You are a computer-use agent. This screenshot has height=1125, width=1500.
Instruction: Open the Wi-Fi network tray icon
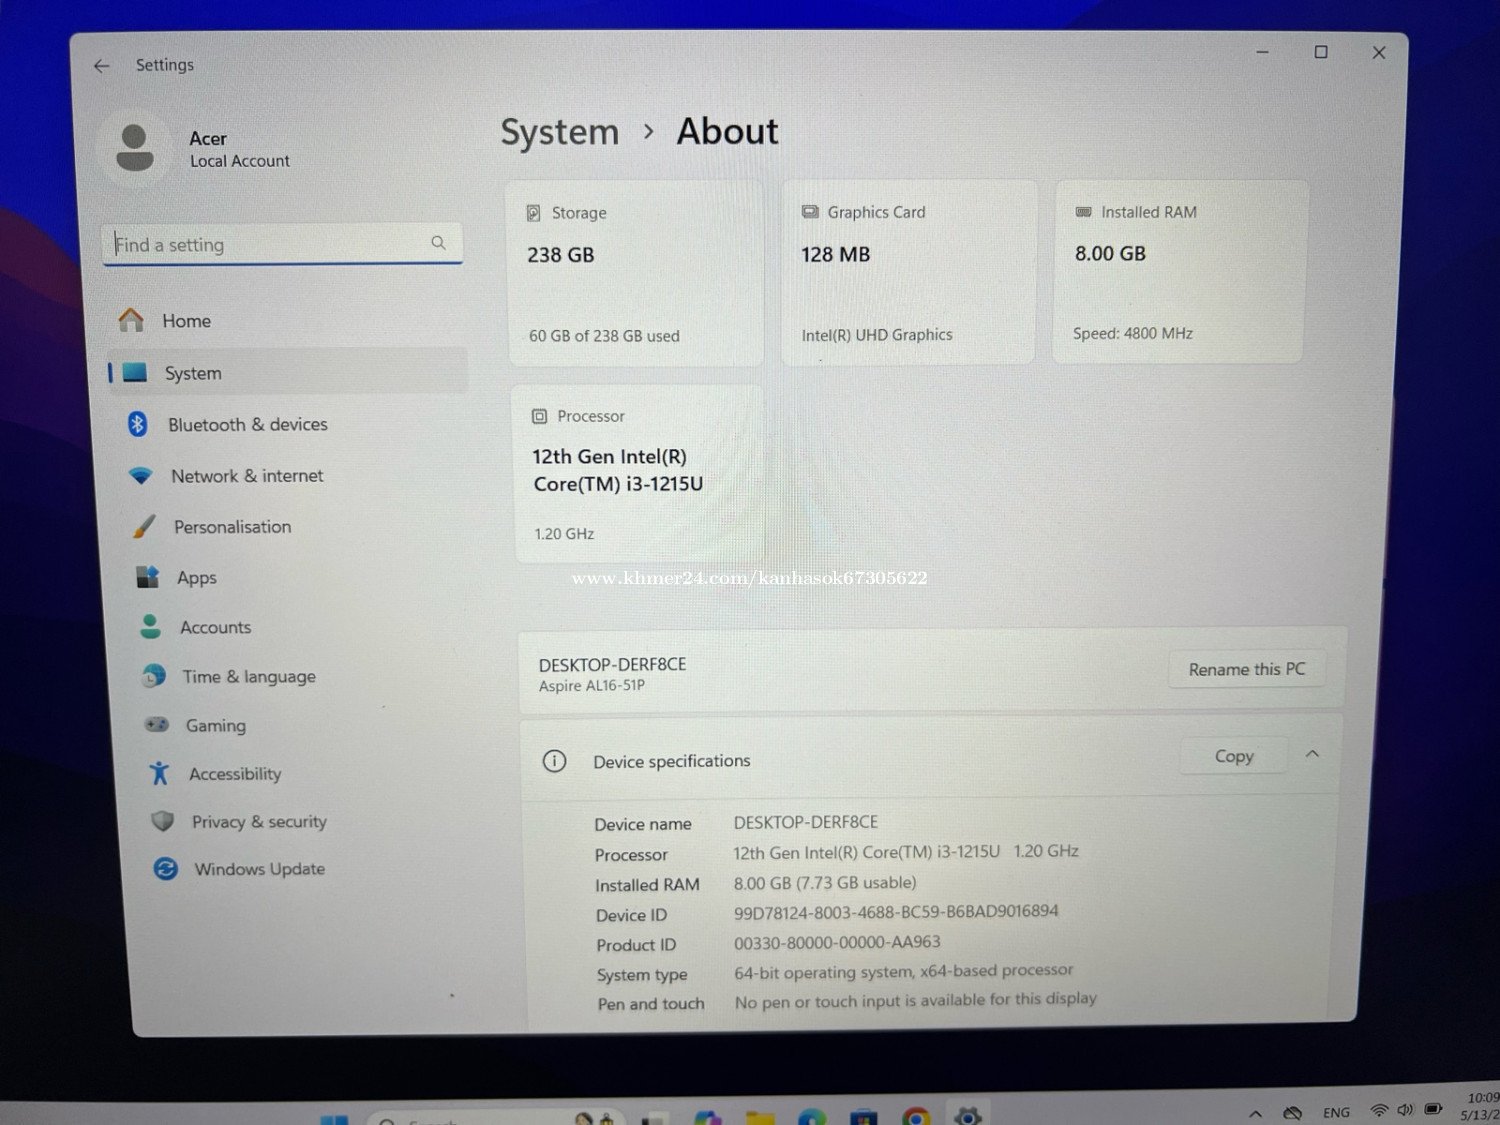click(1379, 1110)
